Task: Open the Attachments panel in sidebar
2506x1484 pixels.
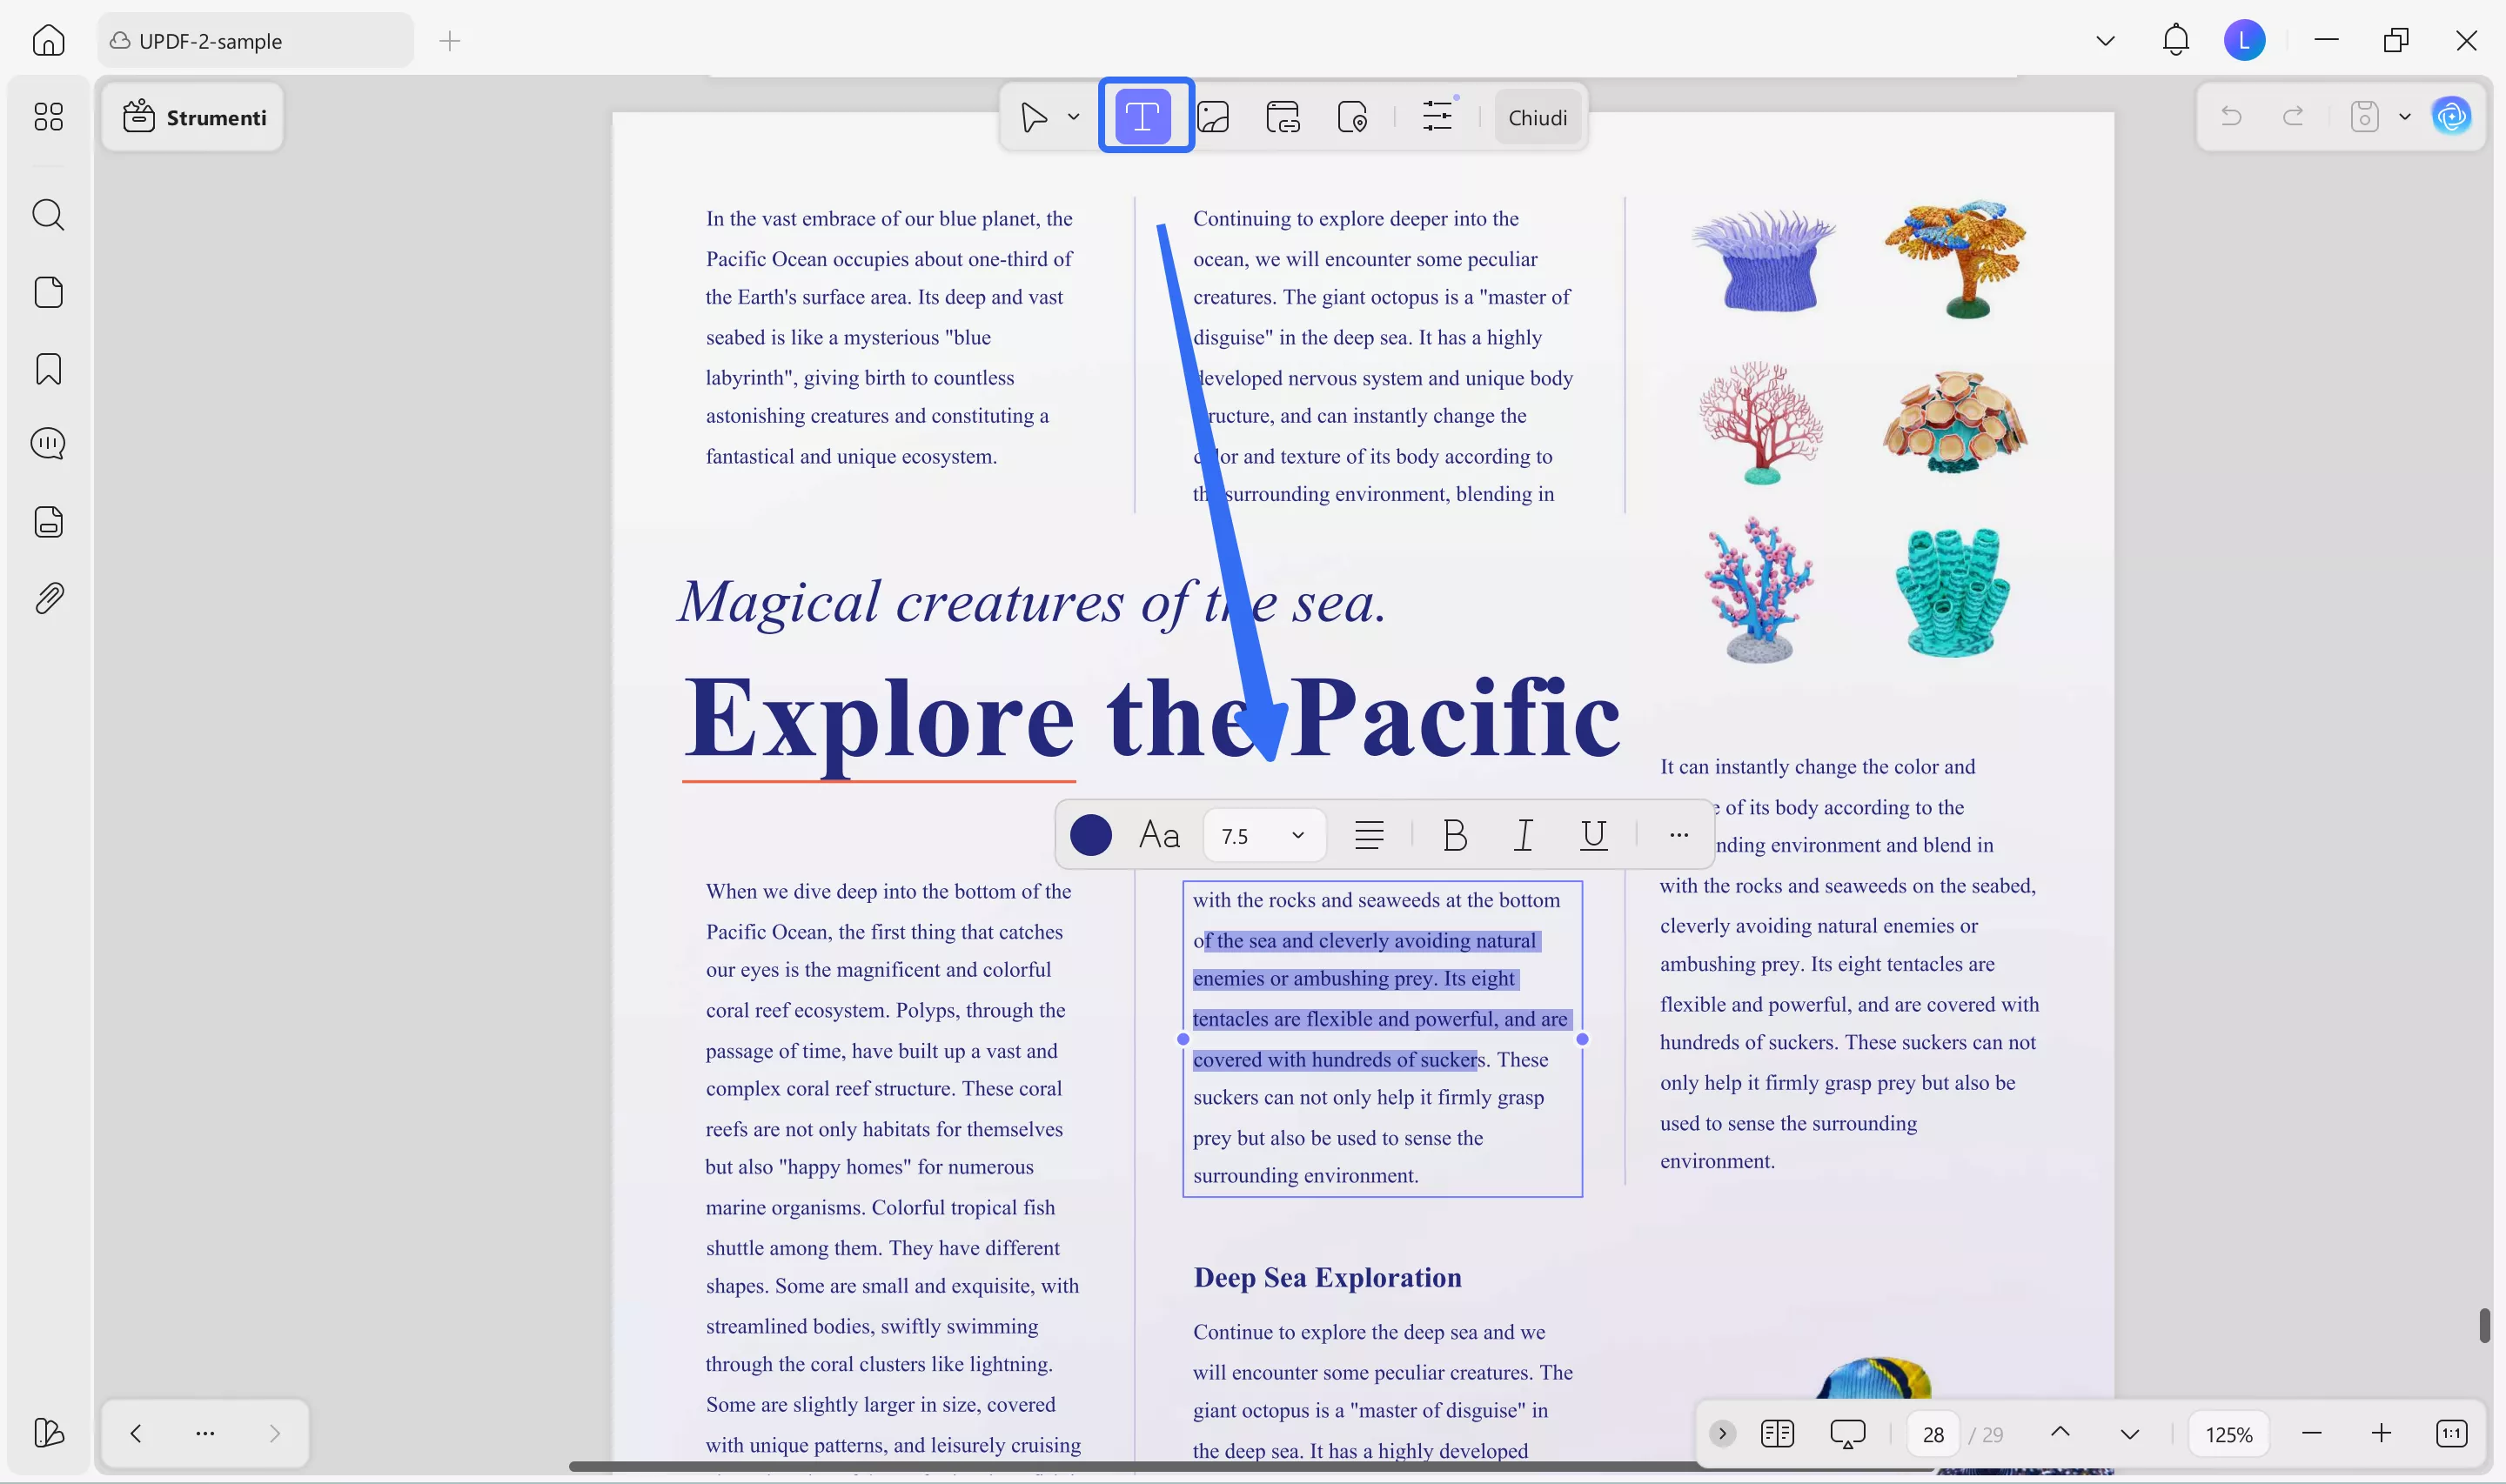Action: click(x=48, y=597)
